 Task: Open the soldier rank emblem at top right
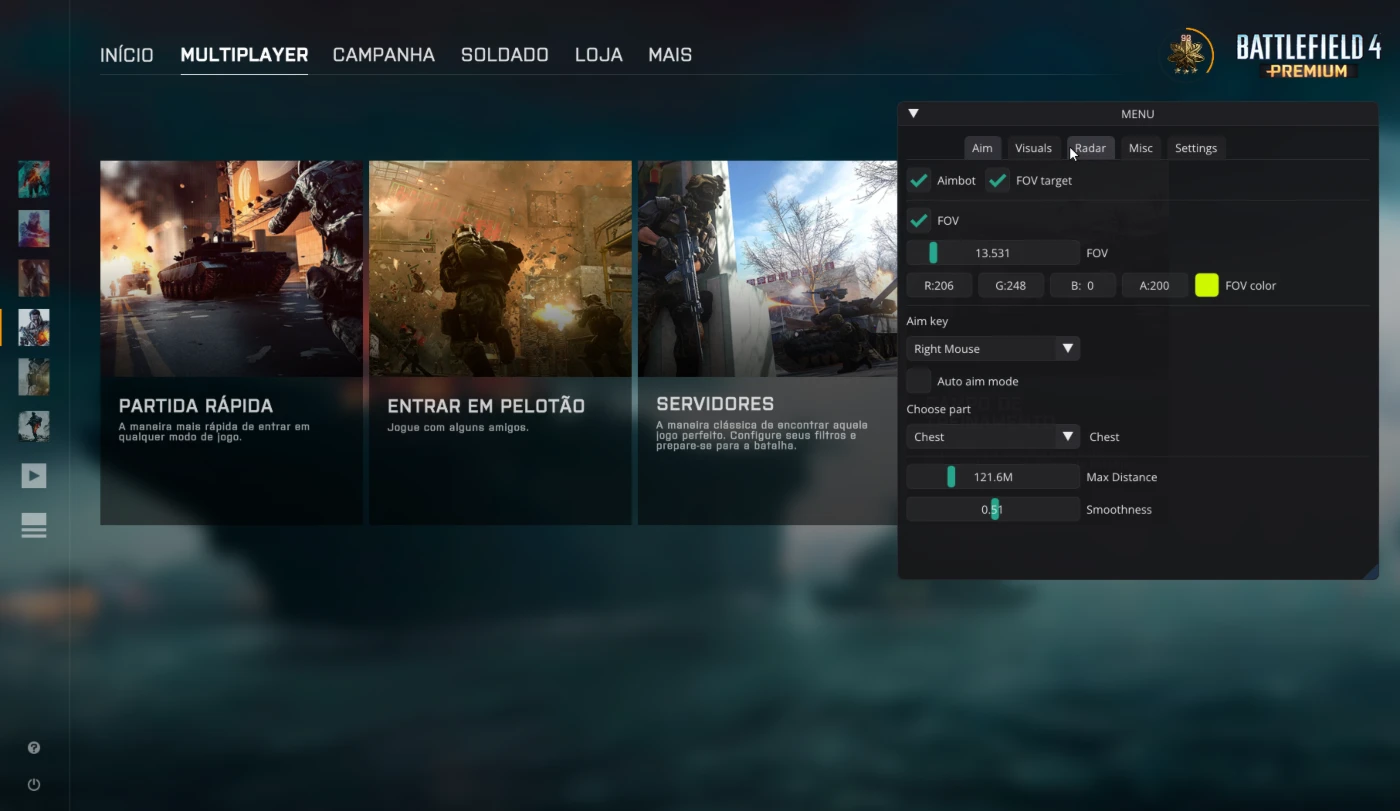pos(1190,52)
